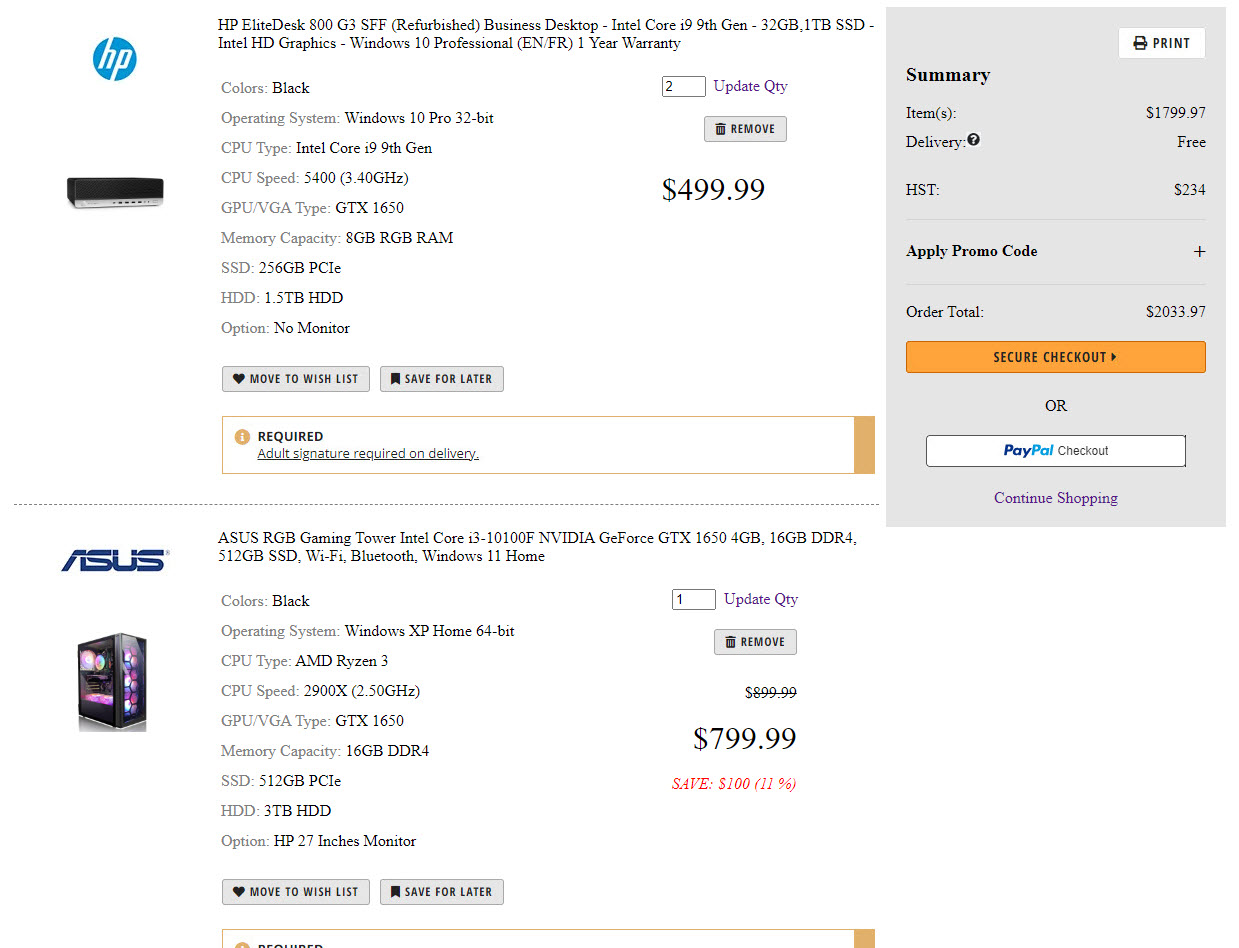Open the ASUS gaming tower product thumbnail
1239x948 pixels.
pyautogui.click(x=113, y=682)
